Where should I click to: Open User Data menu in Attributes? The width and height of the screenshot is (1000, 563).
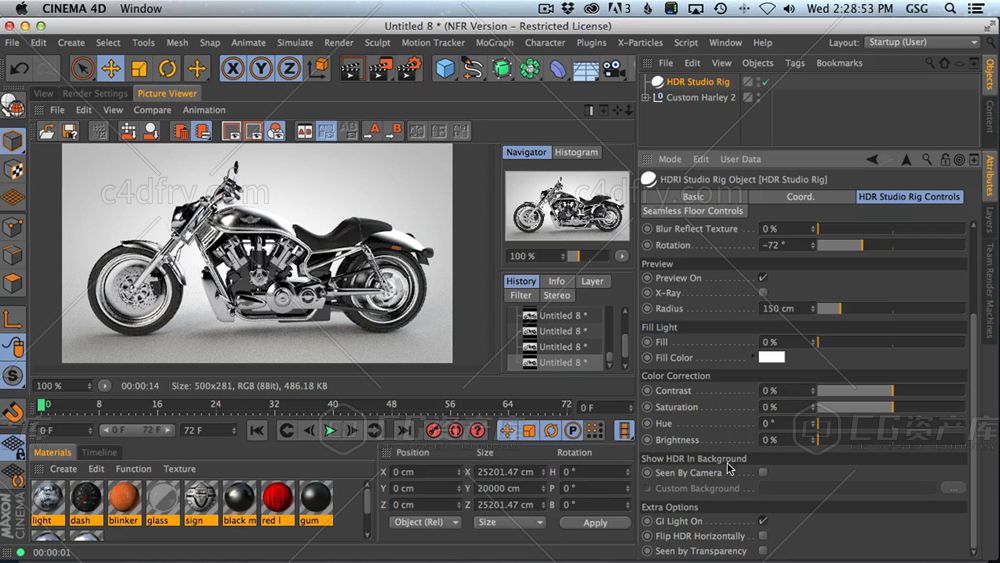click(740, 159)
